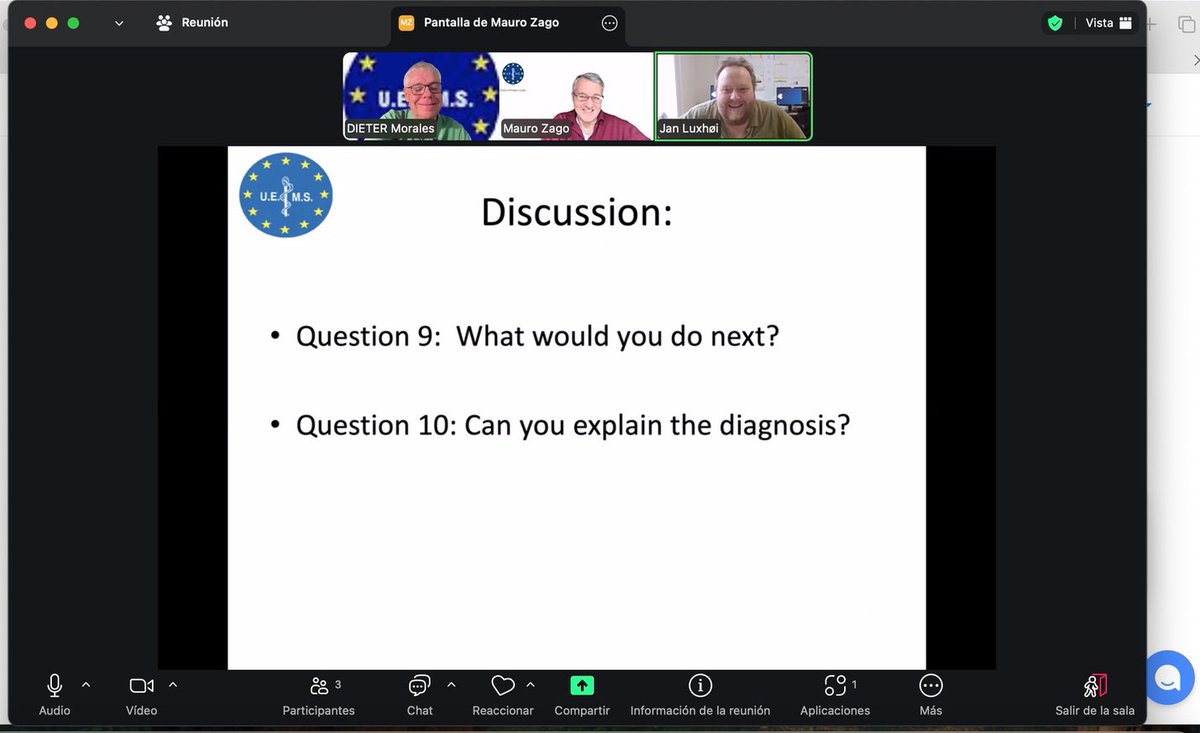Toggle camera with the Vídeo icon
Image resolution: width=1200 pixels, height=733 pixels.
[142, 686]
